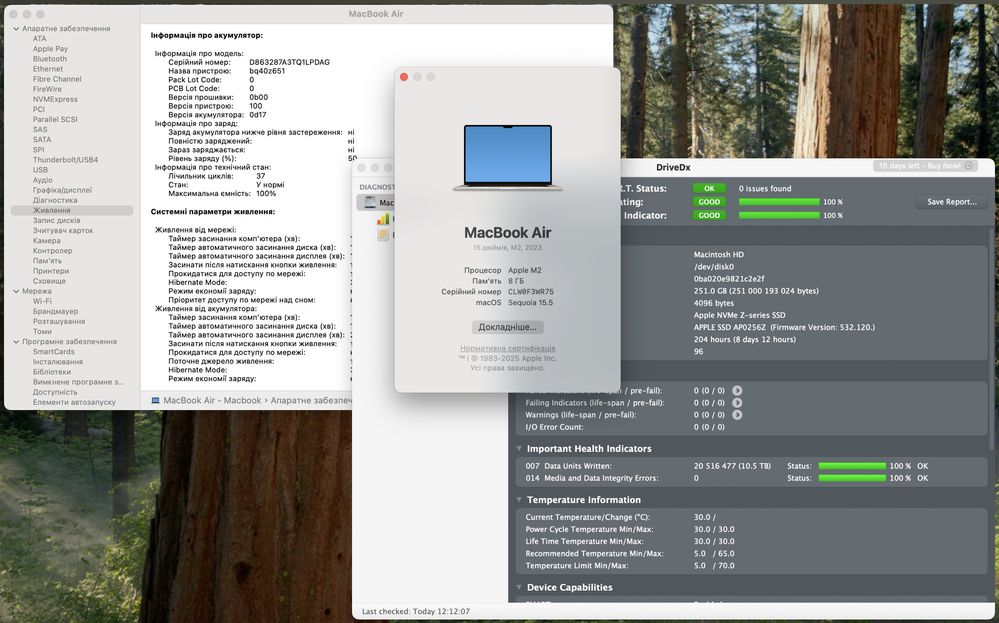Select Принтери in the sidebar
Image resolution: width=999 pixels, height=623 pixels.
coord(51,271)
